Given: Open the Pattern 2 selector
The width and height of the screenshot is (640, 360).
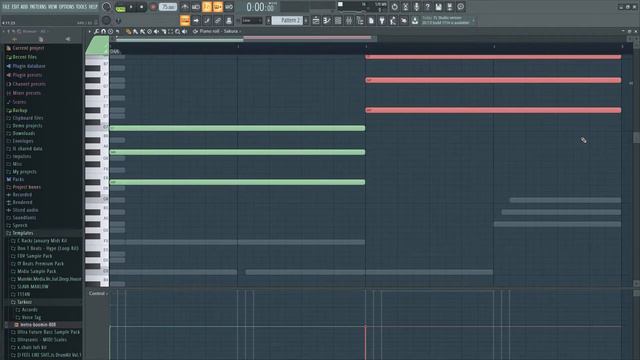Looking at the screenshot, I should [287, 20].
